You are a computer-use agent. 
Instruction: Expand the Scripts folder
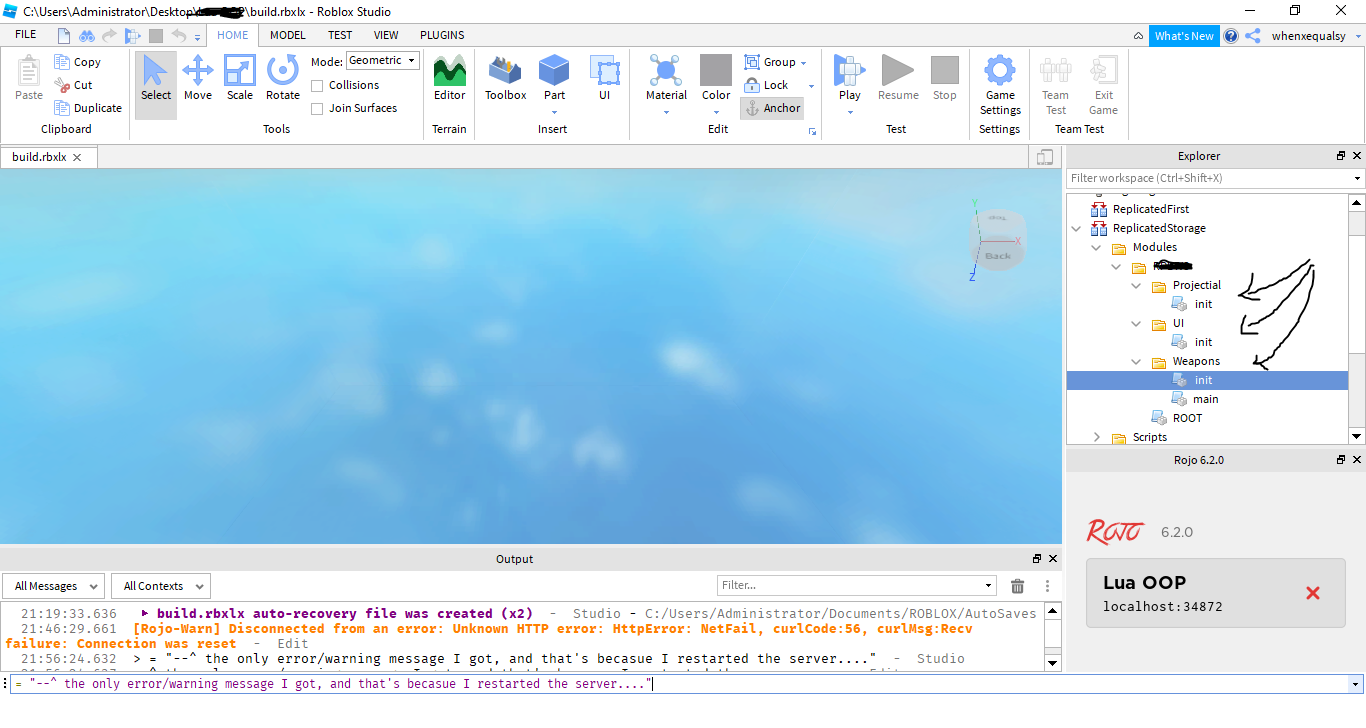pos(1096,437)
